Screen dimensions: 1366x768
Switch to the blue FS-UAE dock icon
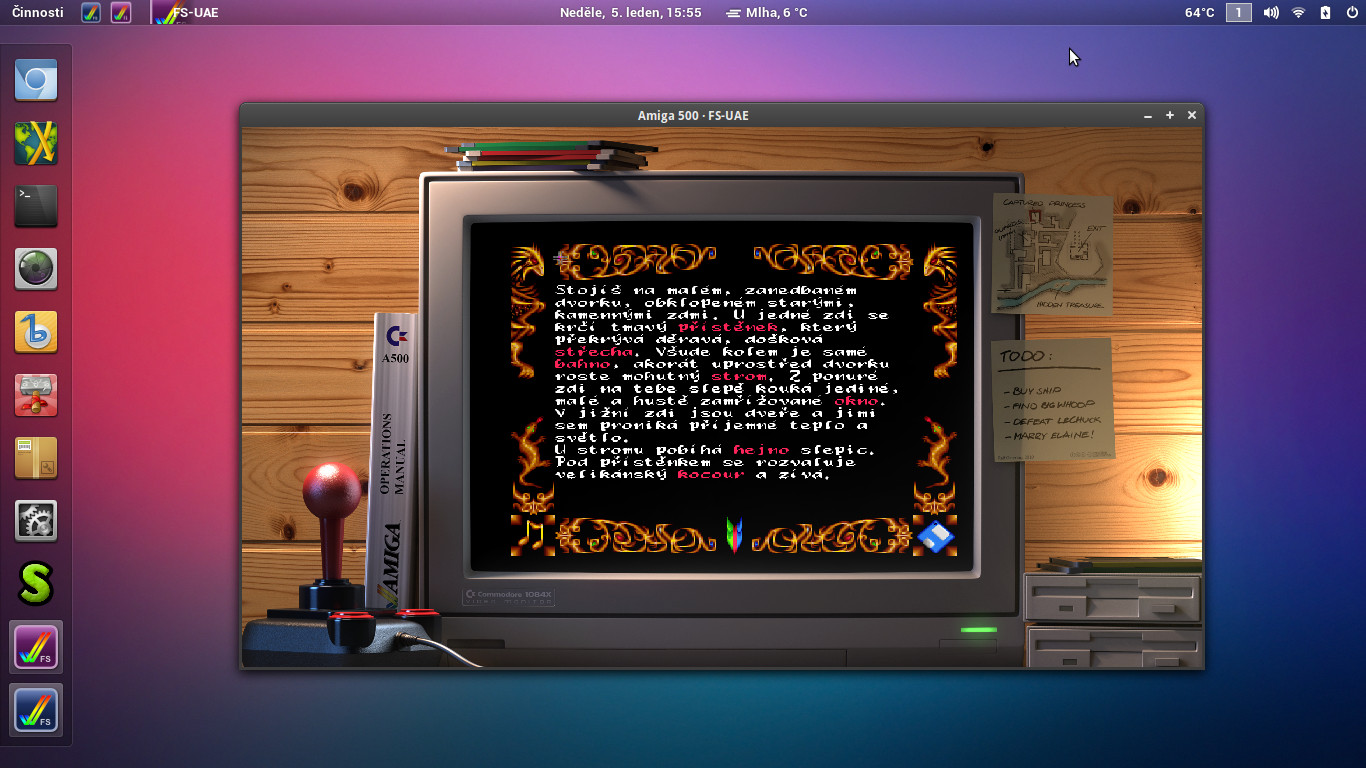tap(36, 710)
